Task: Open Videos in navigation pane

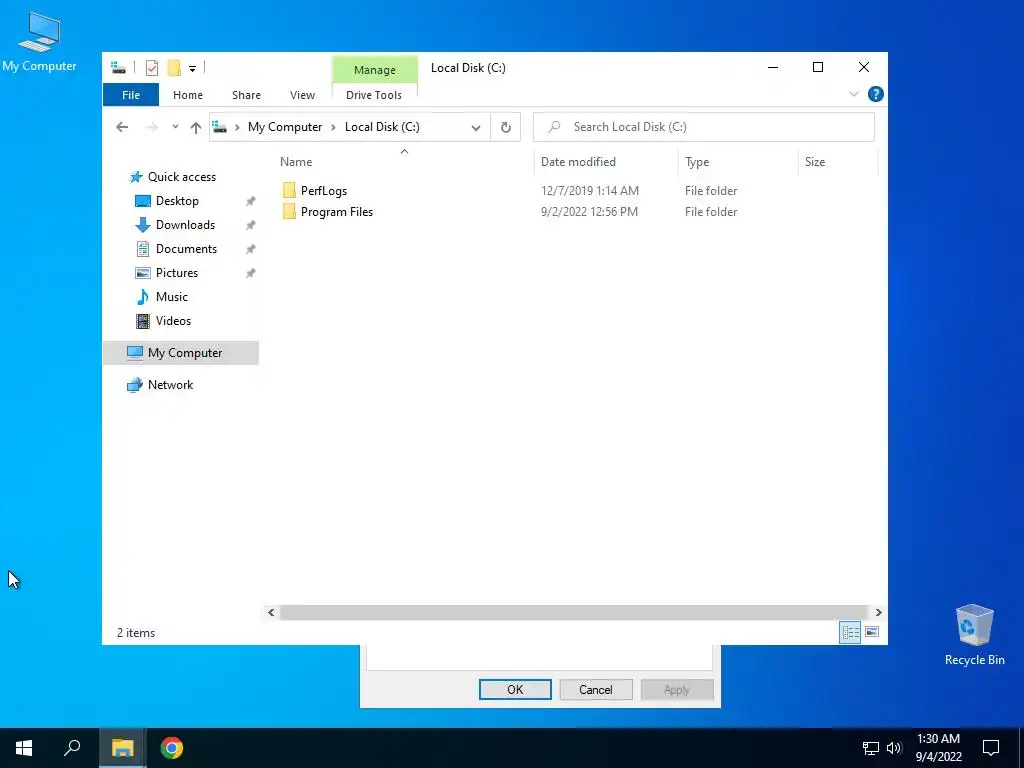Action: [173, 321]
